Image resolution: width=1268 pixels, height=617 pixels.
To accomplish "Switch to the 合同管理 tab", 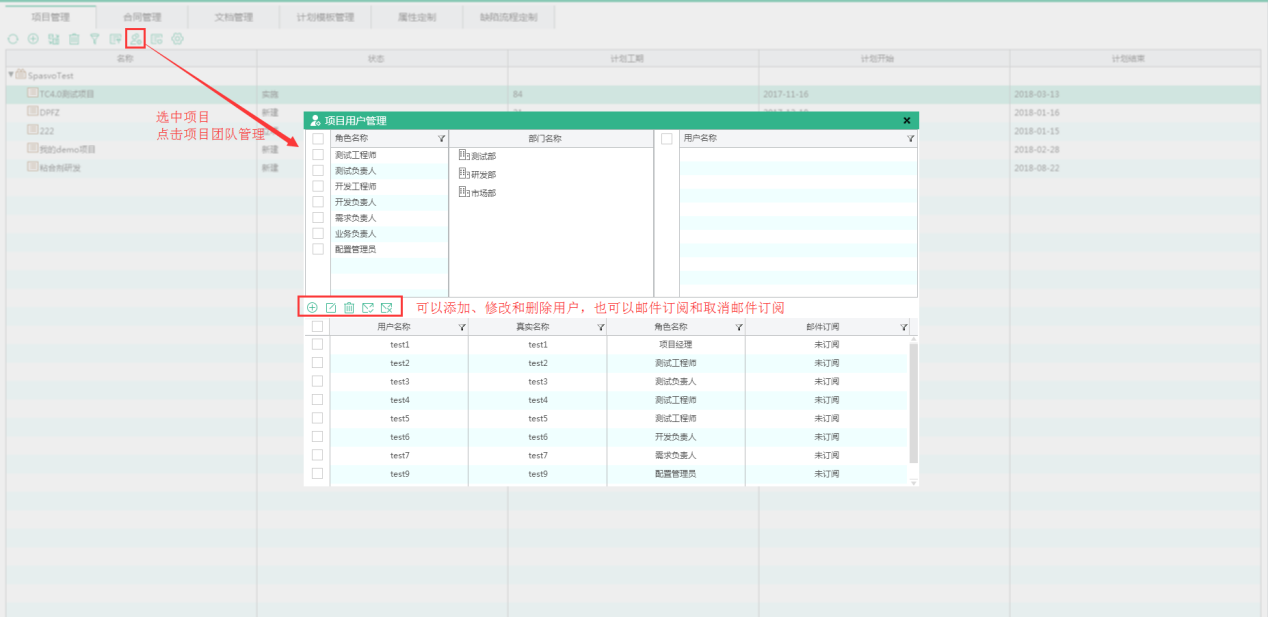I will (x=141, y=17).
